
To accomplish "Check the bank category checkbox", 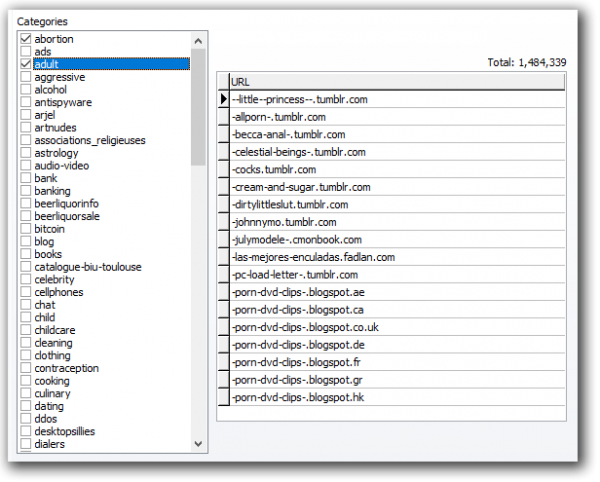I will (26, 178).
